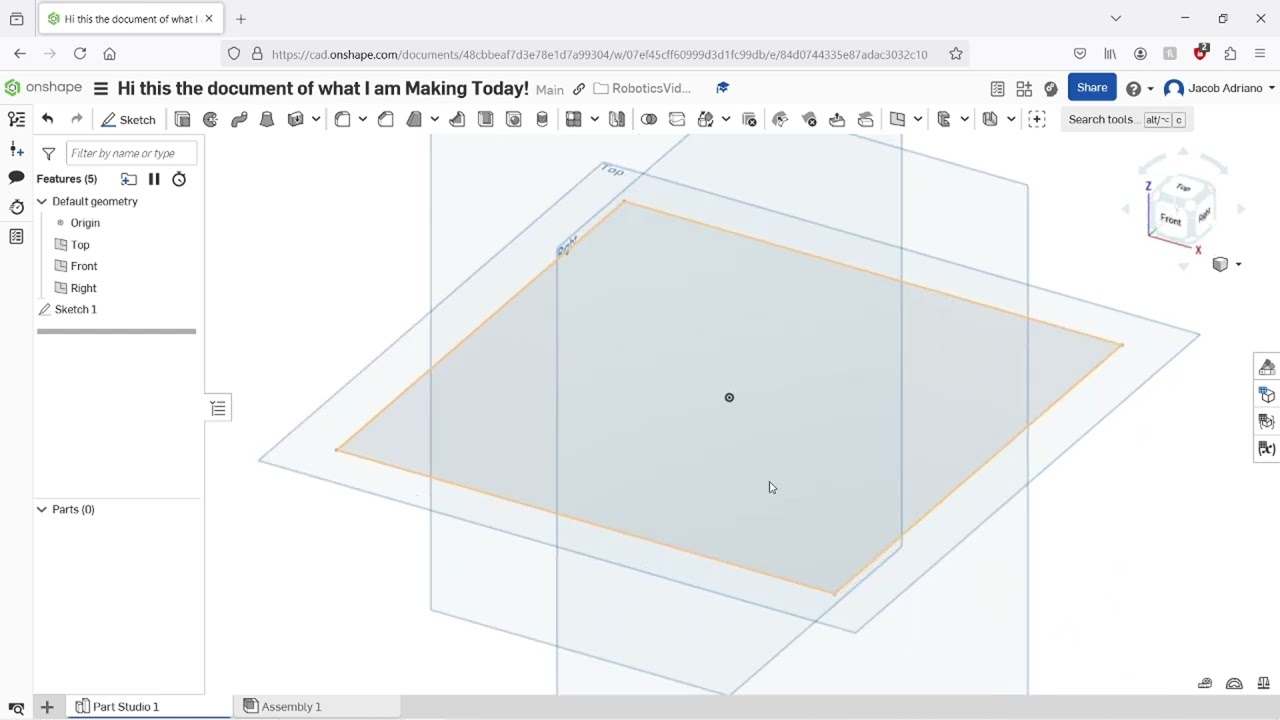Toggle bookmark star in address bar
Viewport: 1280px width, 720px height.
coord(956,54)
